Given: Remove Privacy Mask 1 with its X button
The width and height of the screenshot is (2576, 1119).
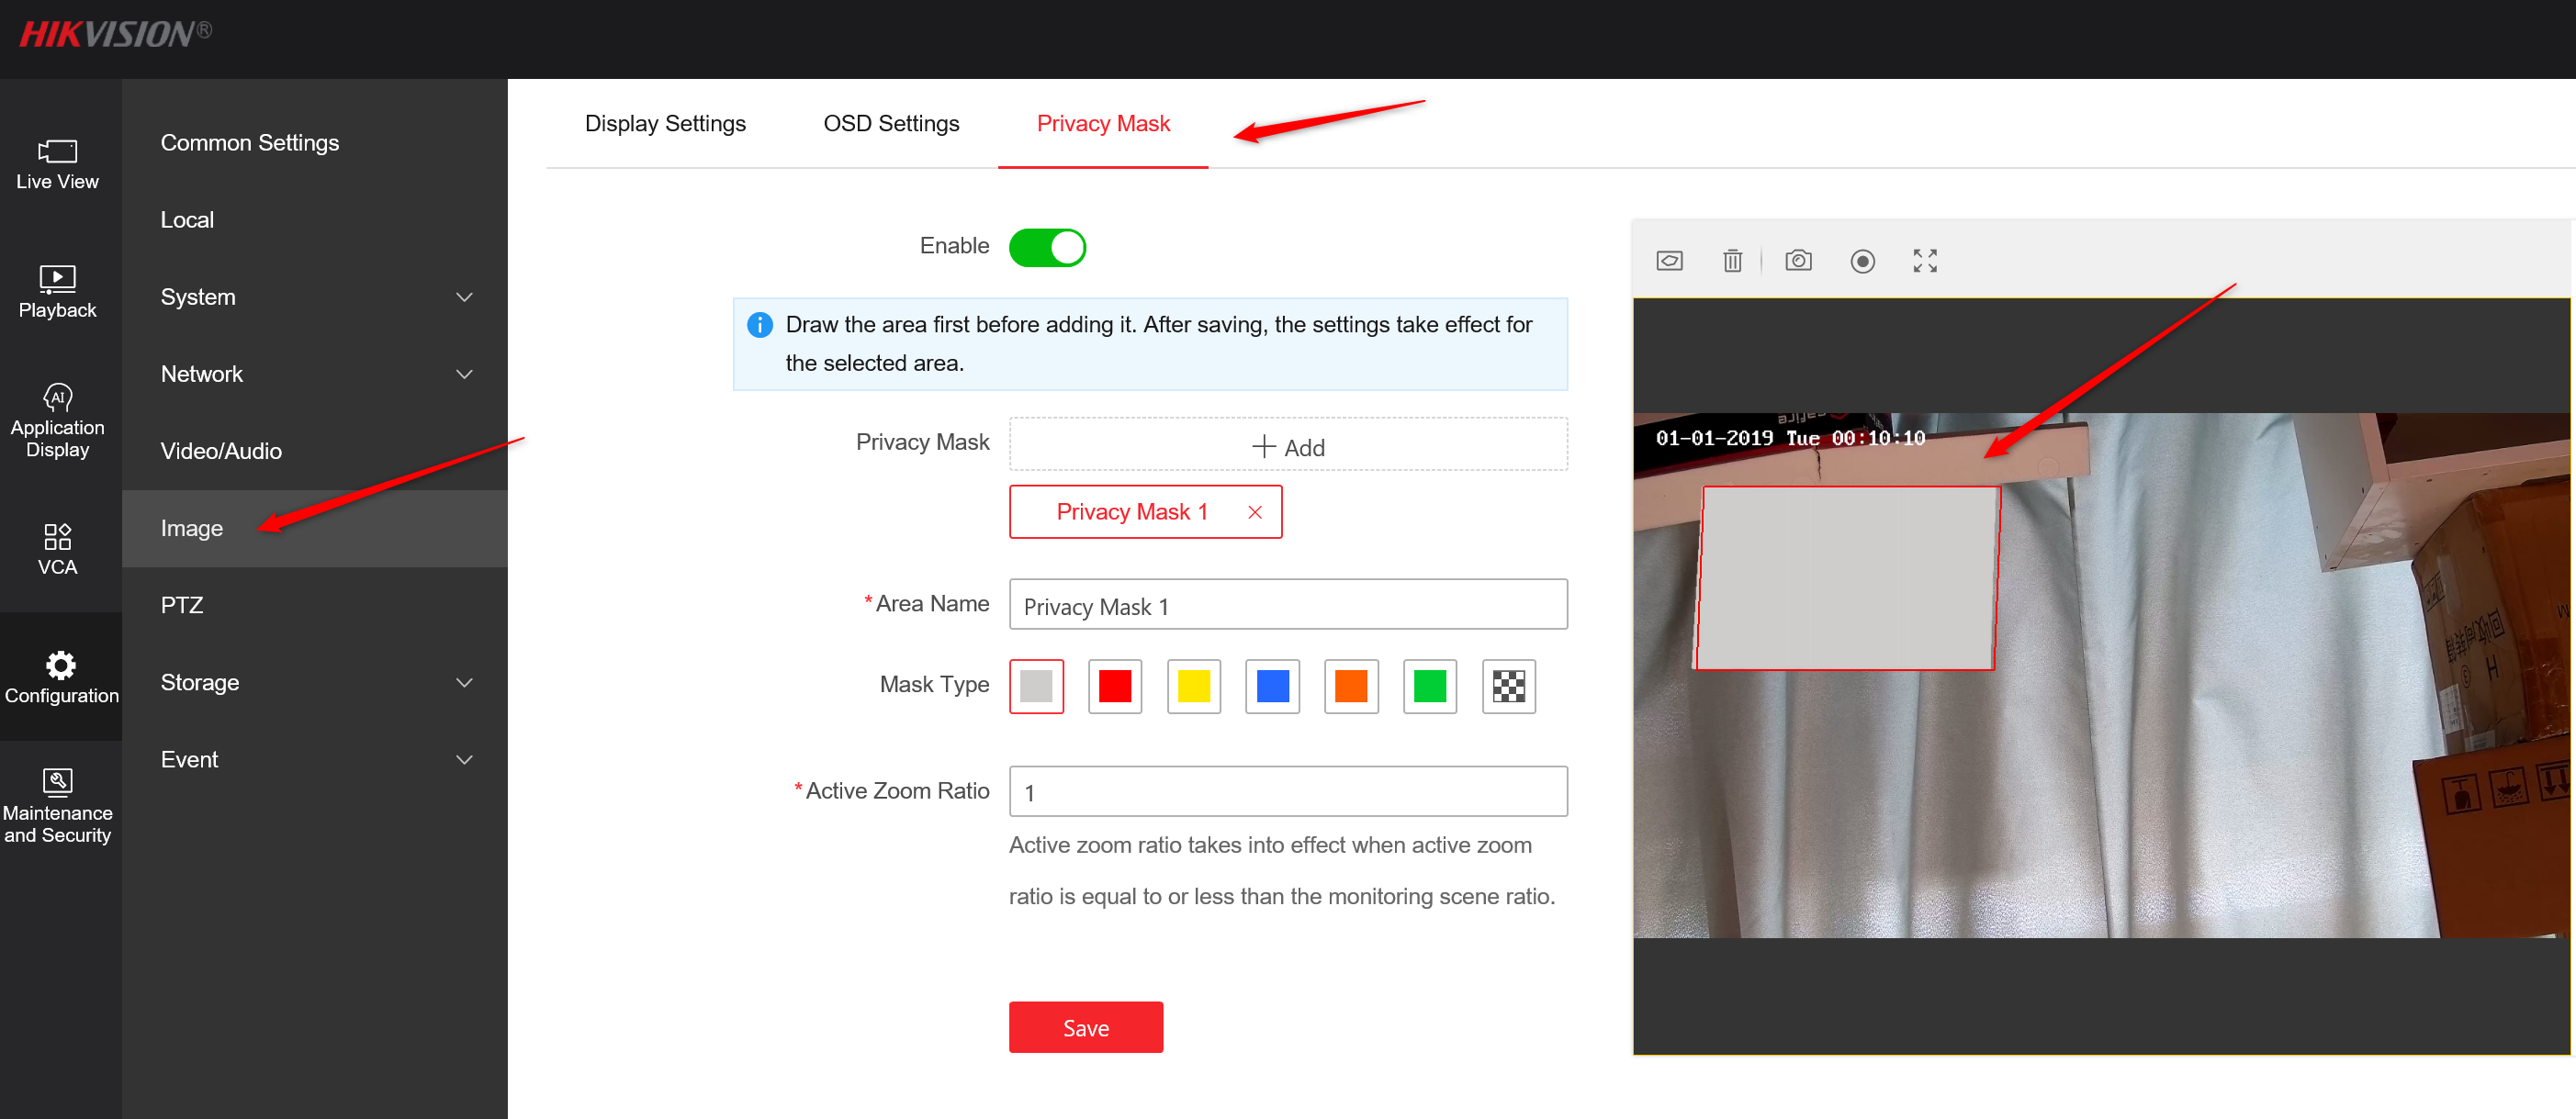Looking at the screenshot, I should (x=1255, y=511).
